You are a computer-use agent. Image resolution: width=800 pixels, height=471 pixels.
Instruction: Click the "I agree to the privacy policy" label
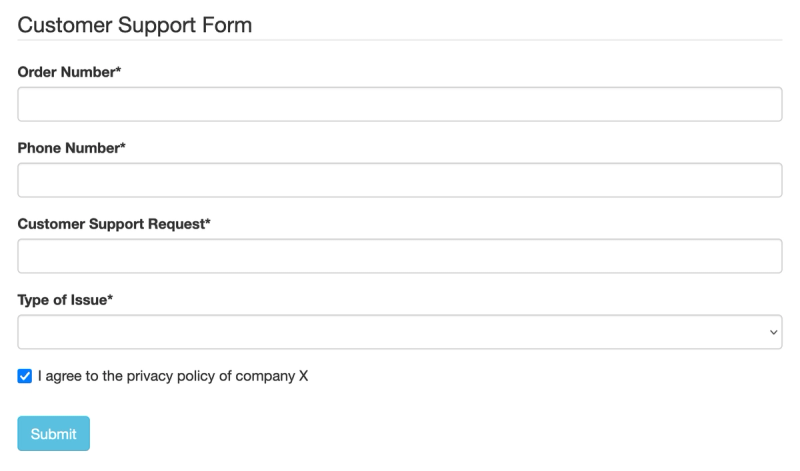click(x=173, y=377)
